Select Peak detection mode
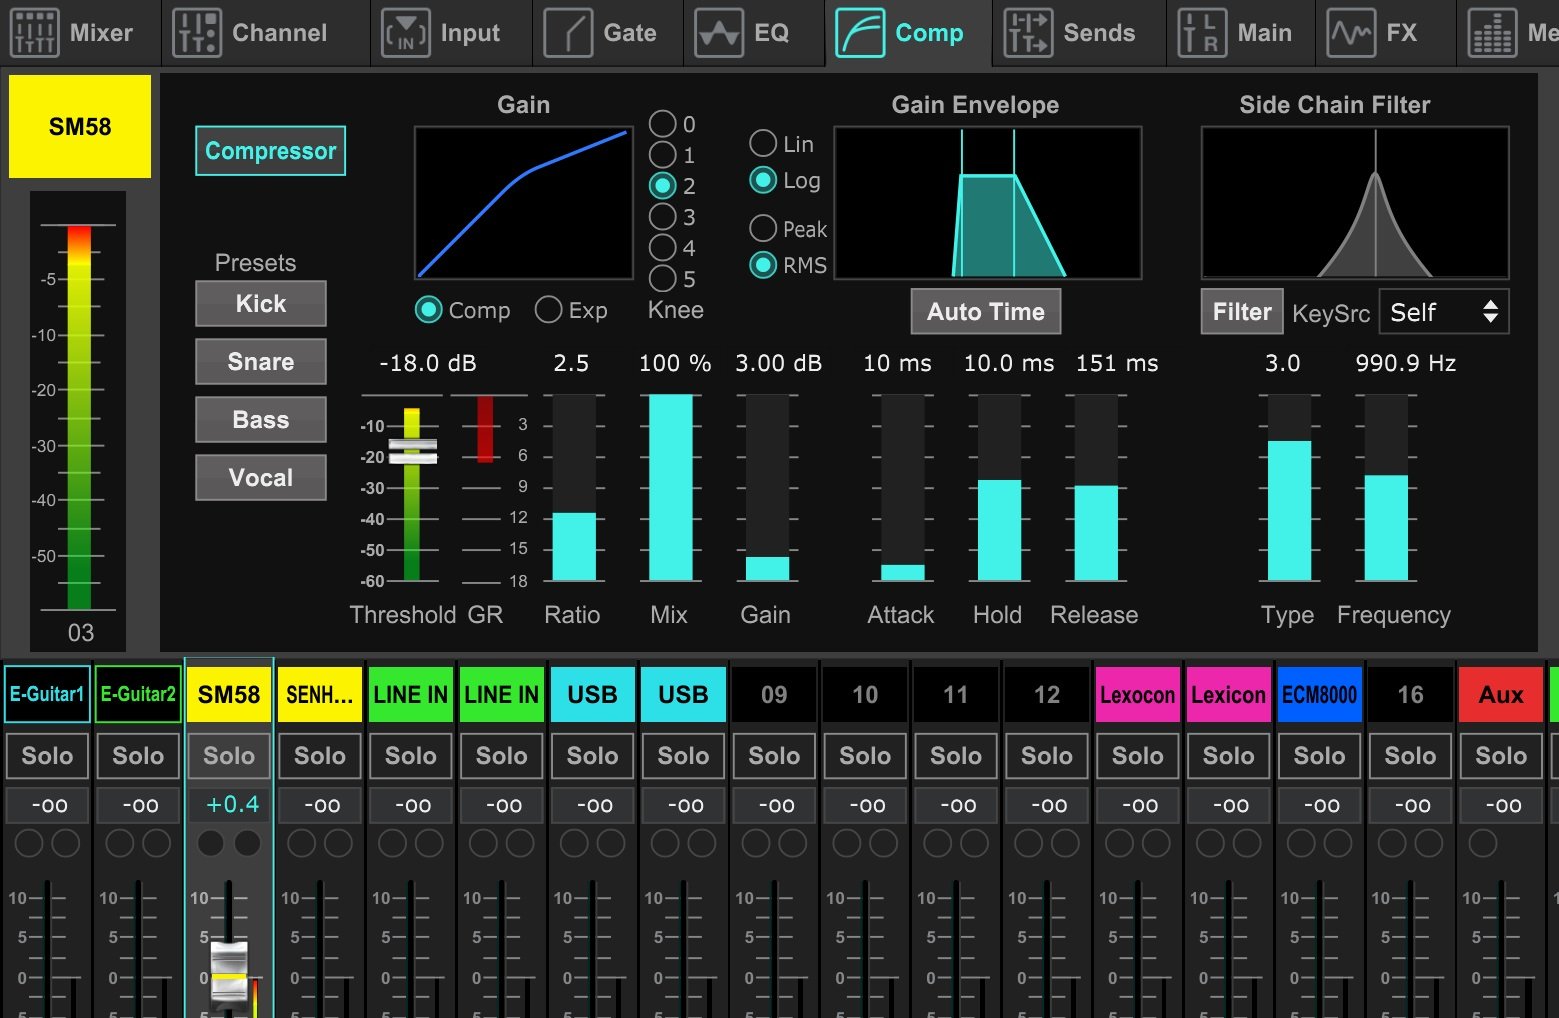Viewport: 1559px width, 1018px height. (x=763, y=229)
